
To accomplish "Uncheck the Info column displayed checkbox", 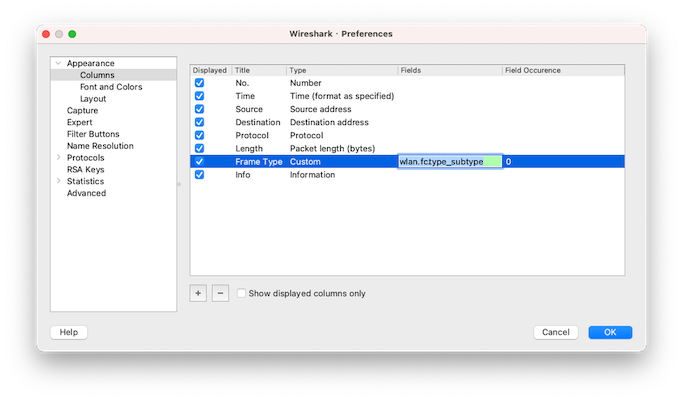I will point(199,174).
